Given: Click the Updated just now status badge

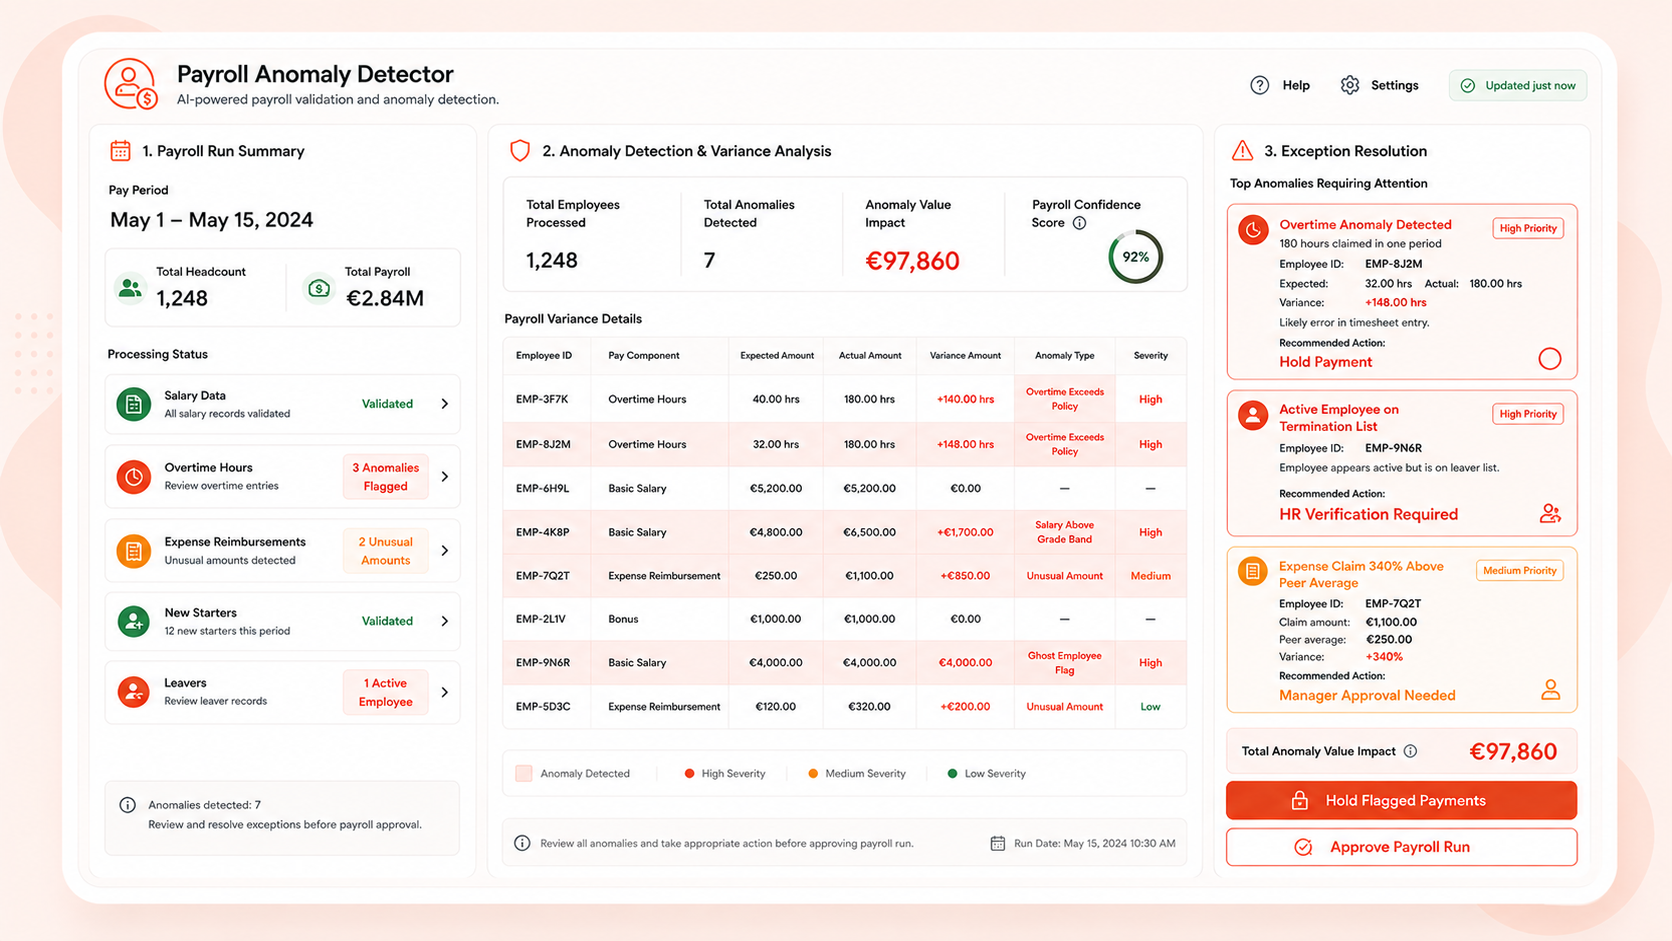Looking at the screenshot, I should [x=1517, y=85].
